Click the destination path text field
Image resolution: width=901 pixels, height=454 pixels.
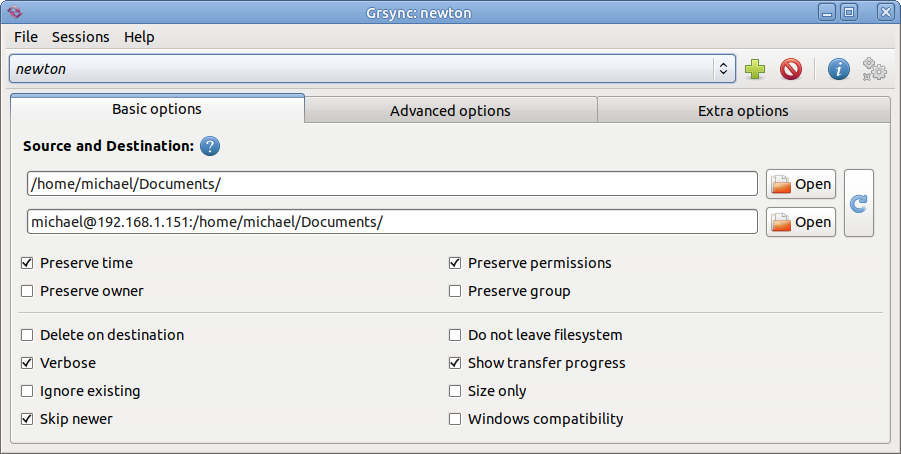click(392, 222)
